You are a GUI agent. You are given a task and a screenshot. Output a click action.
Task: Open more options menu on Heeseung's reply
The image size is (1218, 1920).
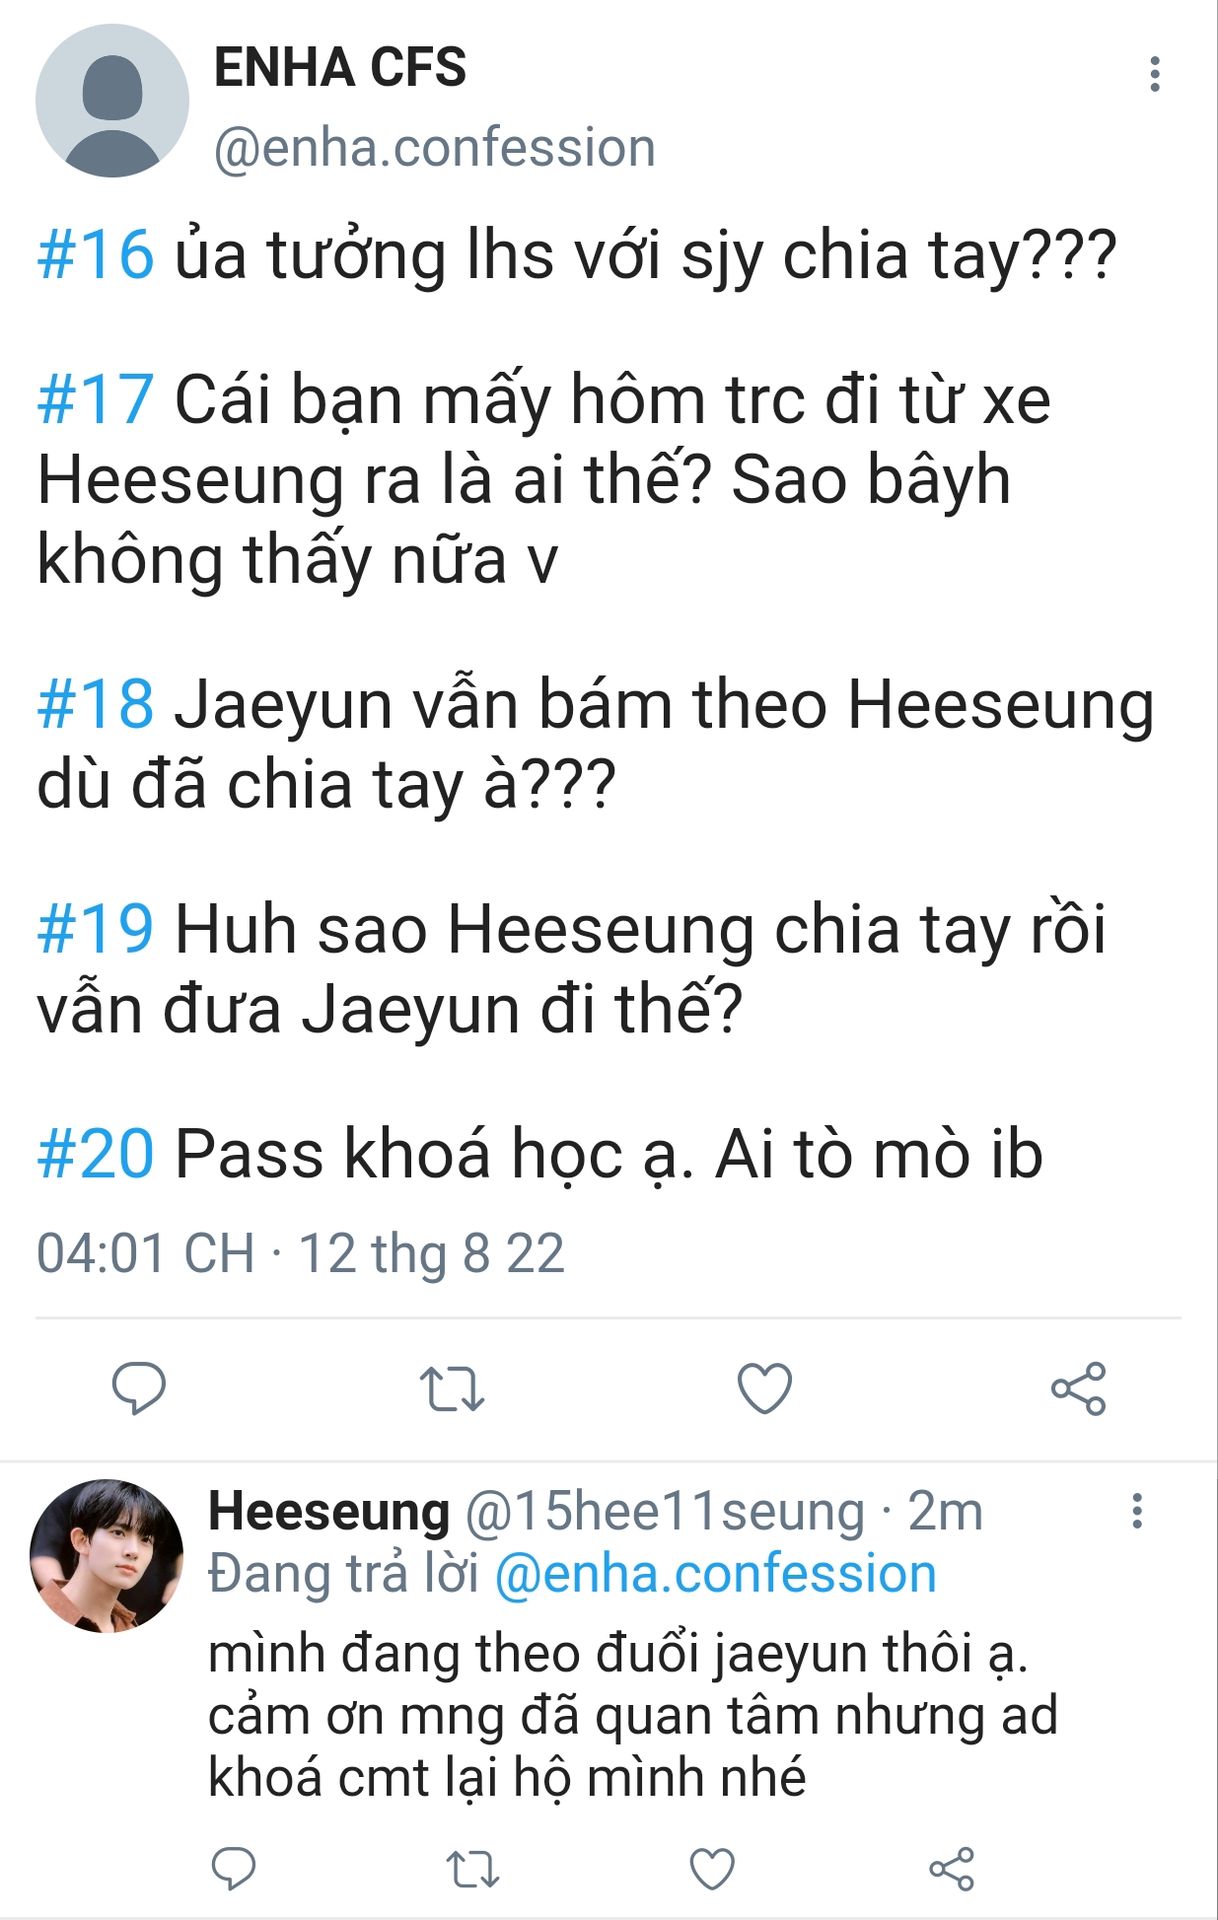point(1137,1510)
